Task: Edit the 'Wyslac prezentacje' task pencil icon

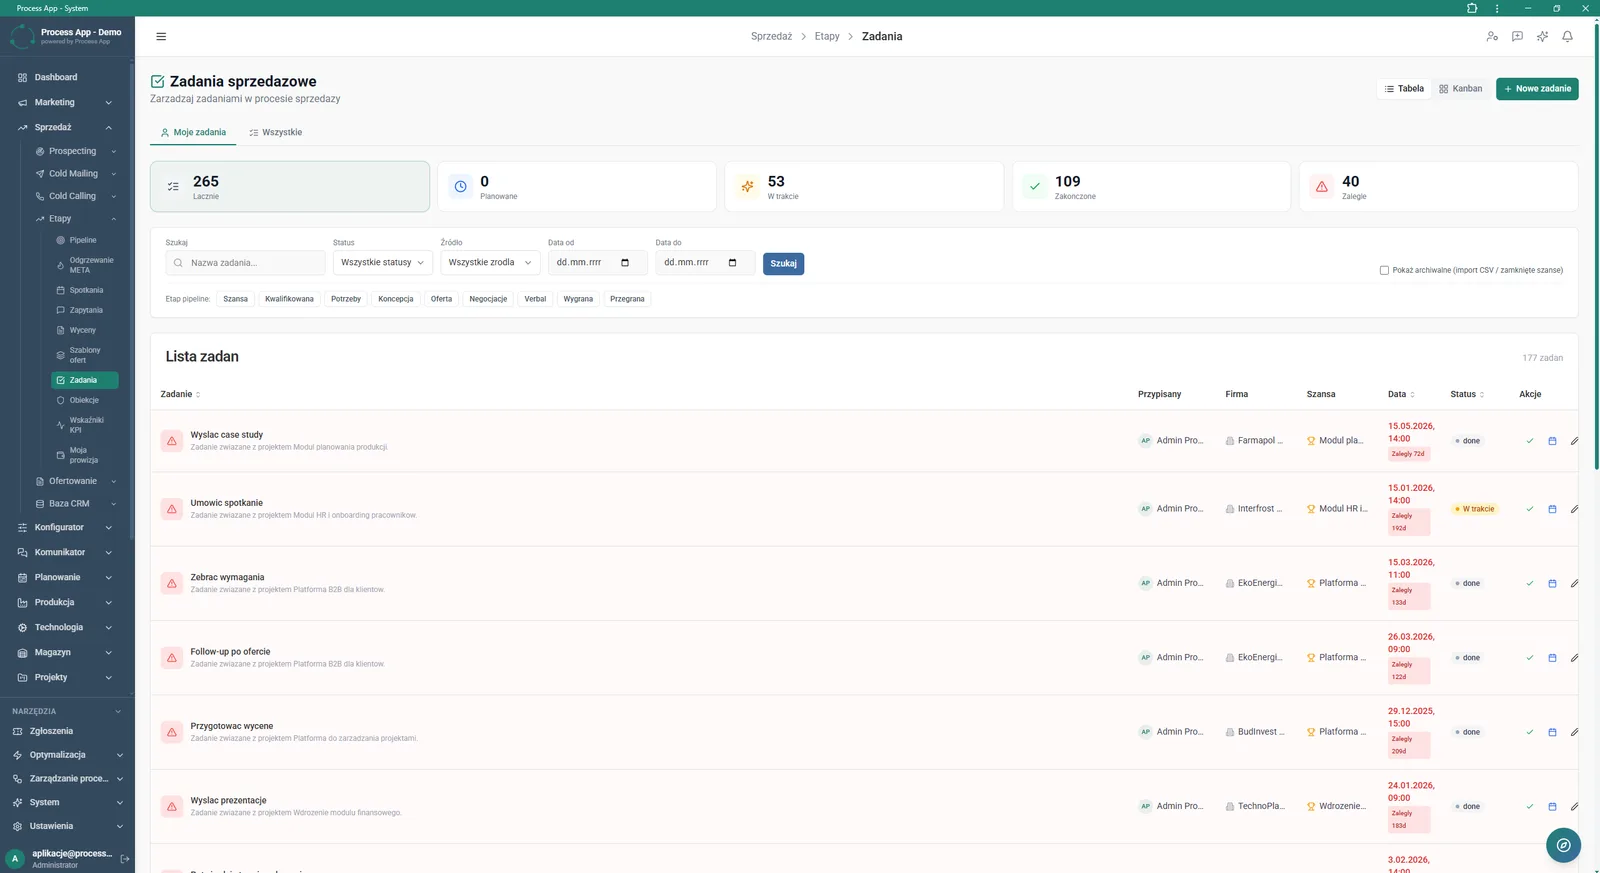Action: coord(1574,806)
